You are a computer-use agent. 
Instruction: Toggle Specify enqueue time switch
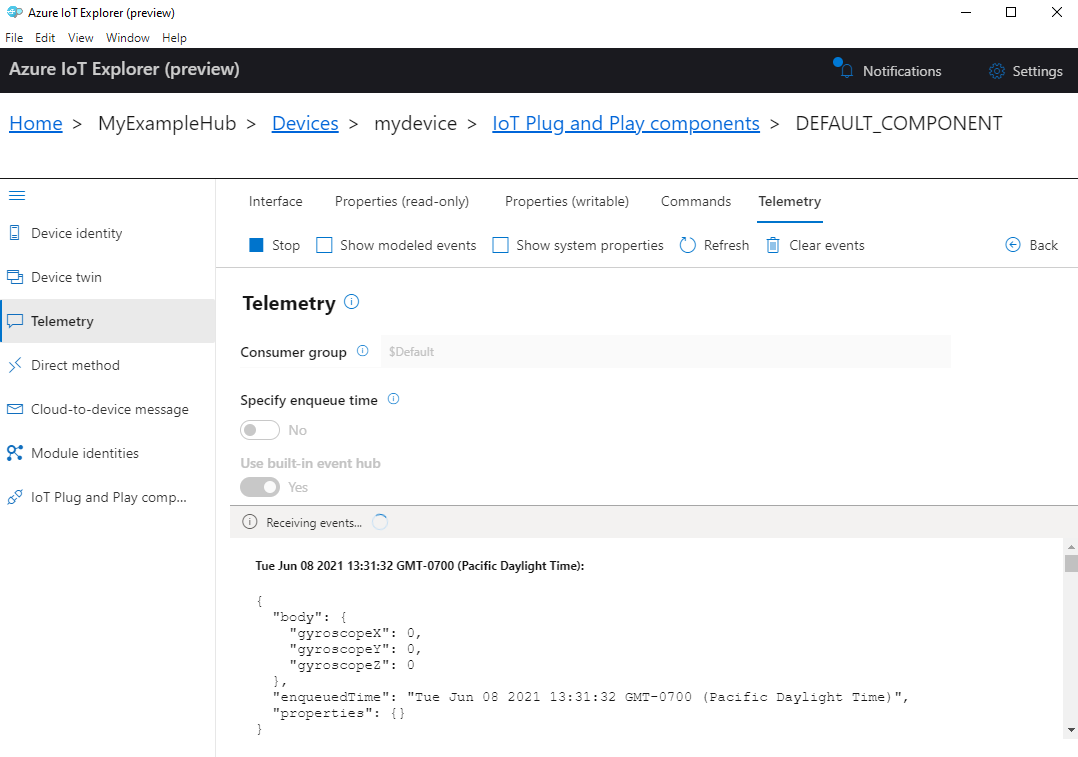pos(259,429)
